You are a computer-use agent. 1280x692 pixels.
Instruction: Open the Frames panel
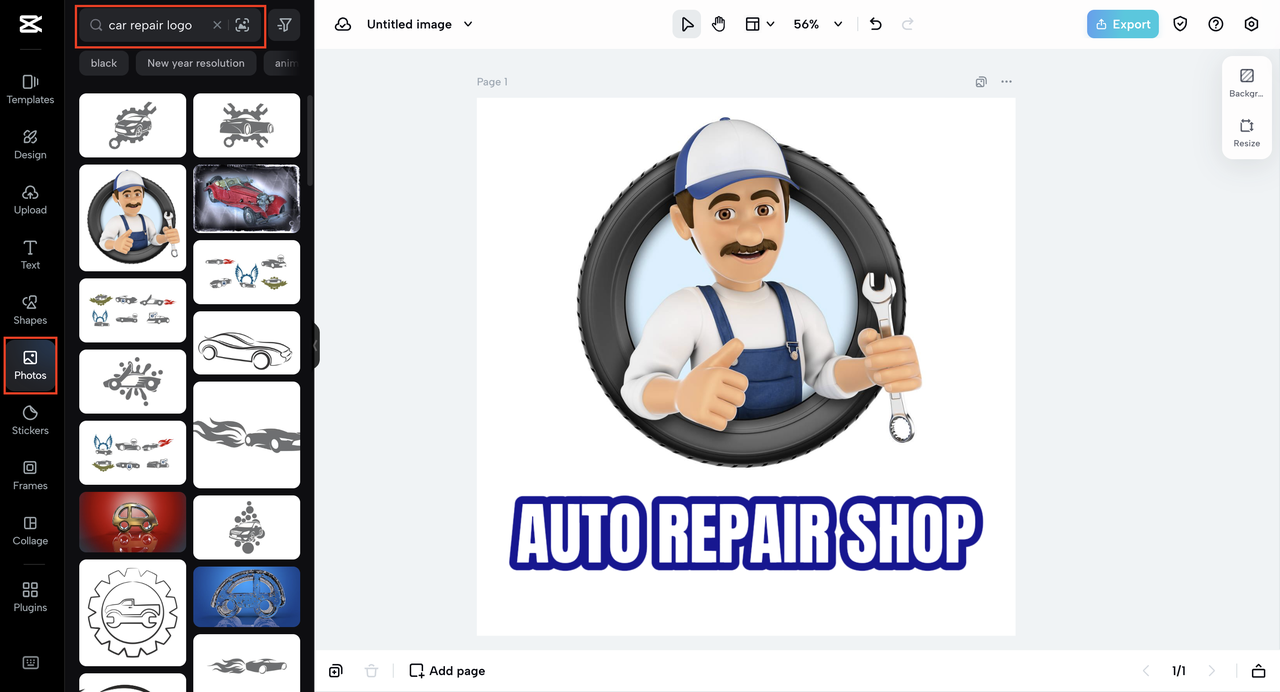[30, 475]
